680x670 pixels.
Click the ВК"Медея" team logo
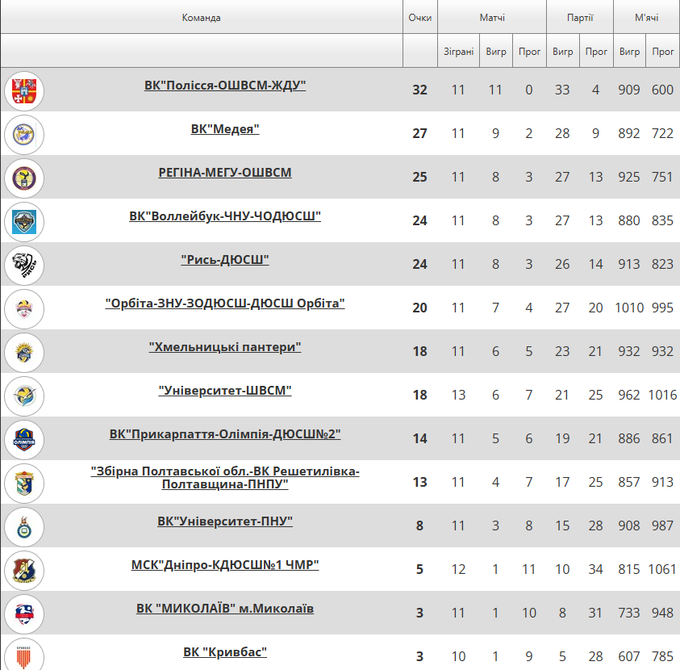[24, 134]
